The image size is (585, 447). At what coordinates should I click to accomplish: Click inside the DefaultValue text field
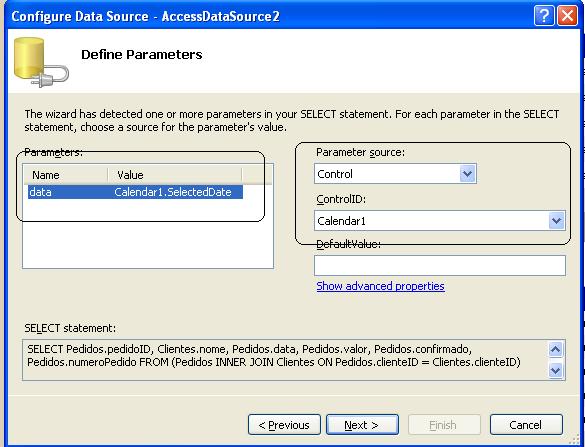tap(440, 266)
